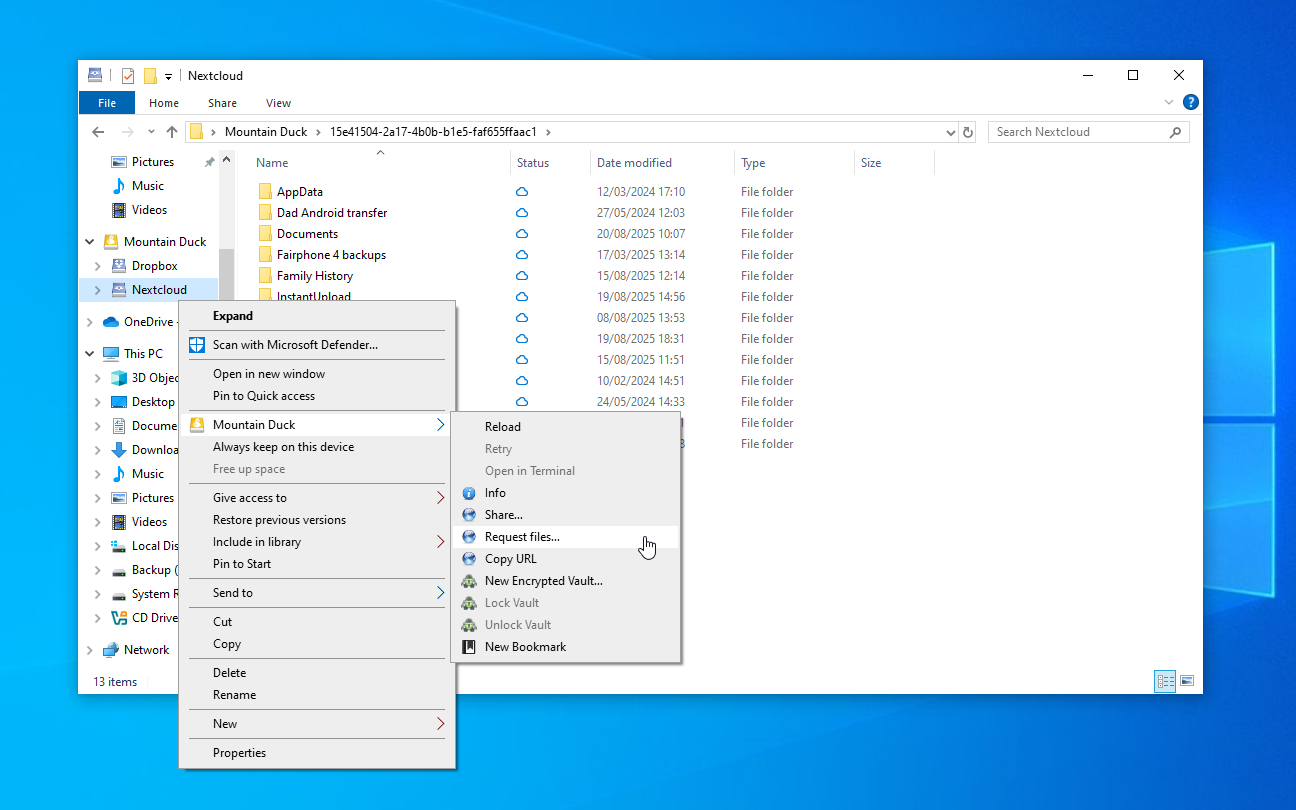The height and width of the screenshot is (810, 1296).
Task: Click inside the Search Nextcloud field
Action: [1080, 132]
